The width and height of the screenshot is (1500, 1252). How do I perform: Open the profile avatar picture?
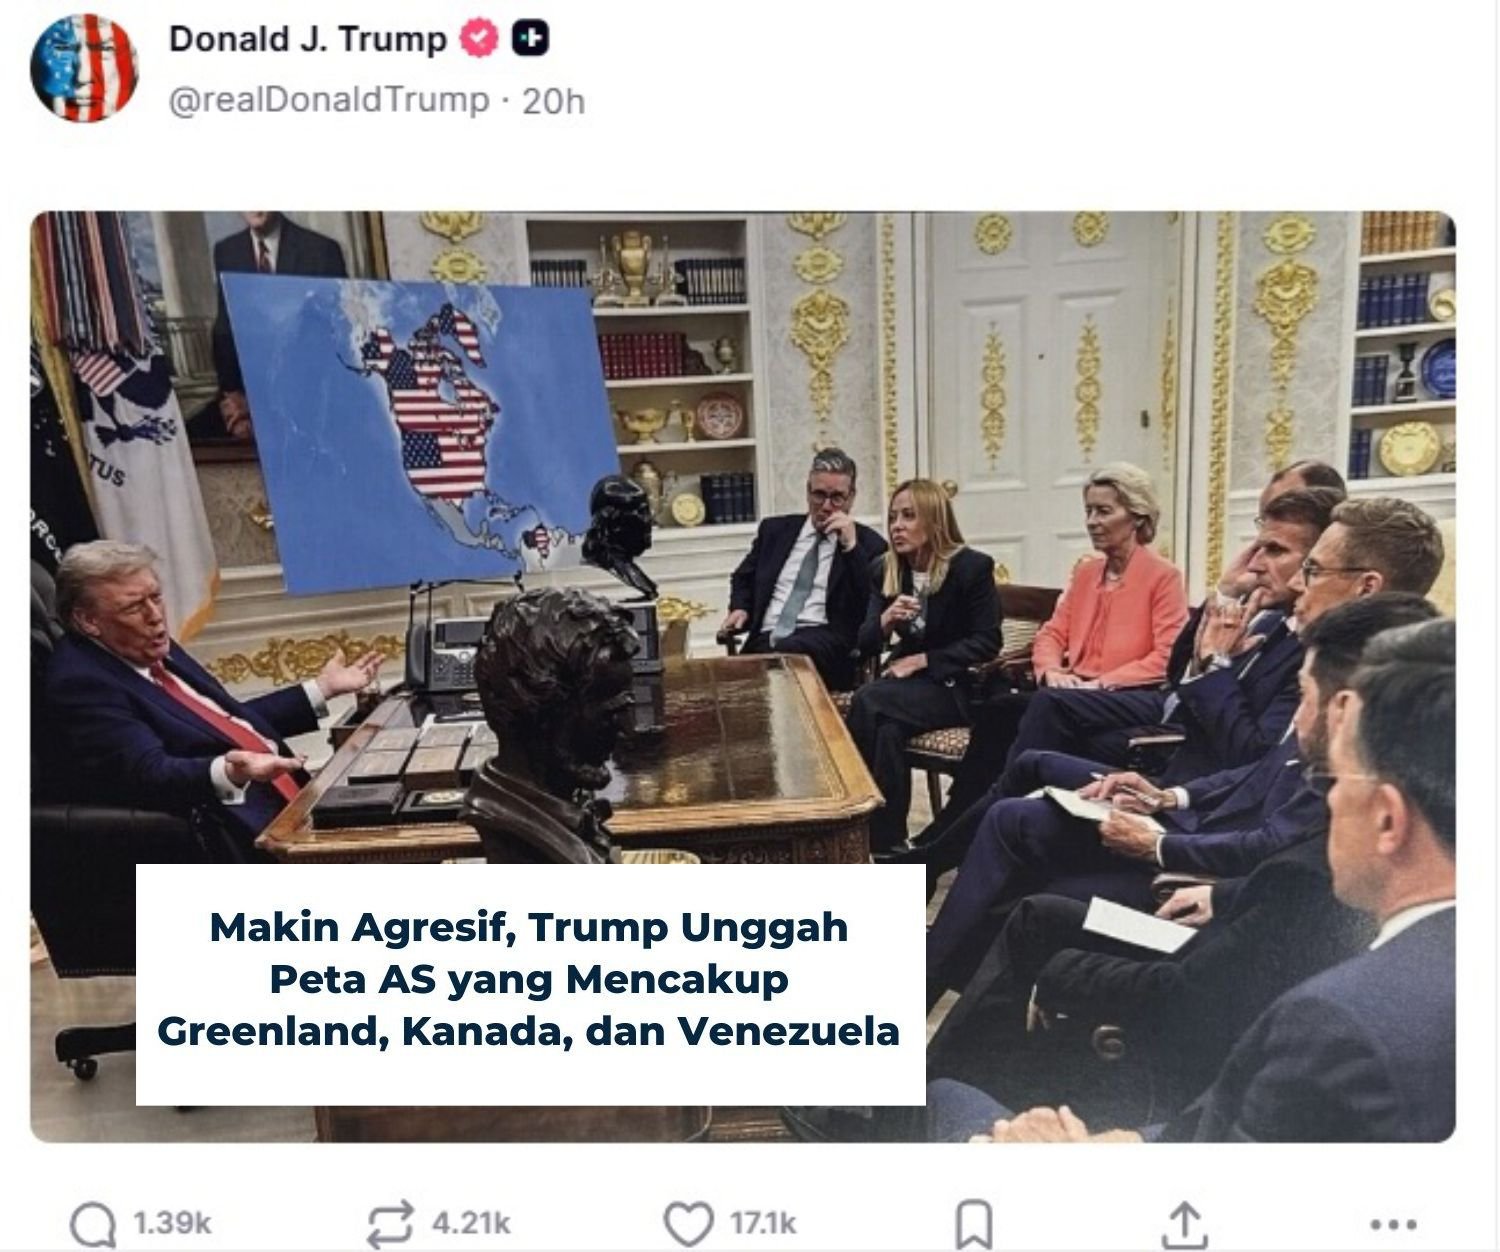pos(84,67)
